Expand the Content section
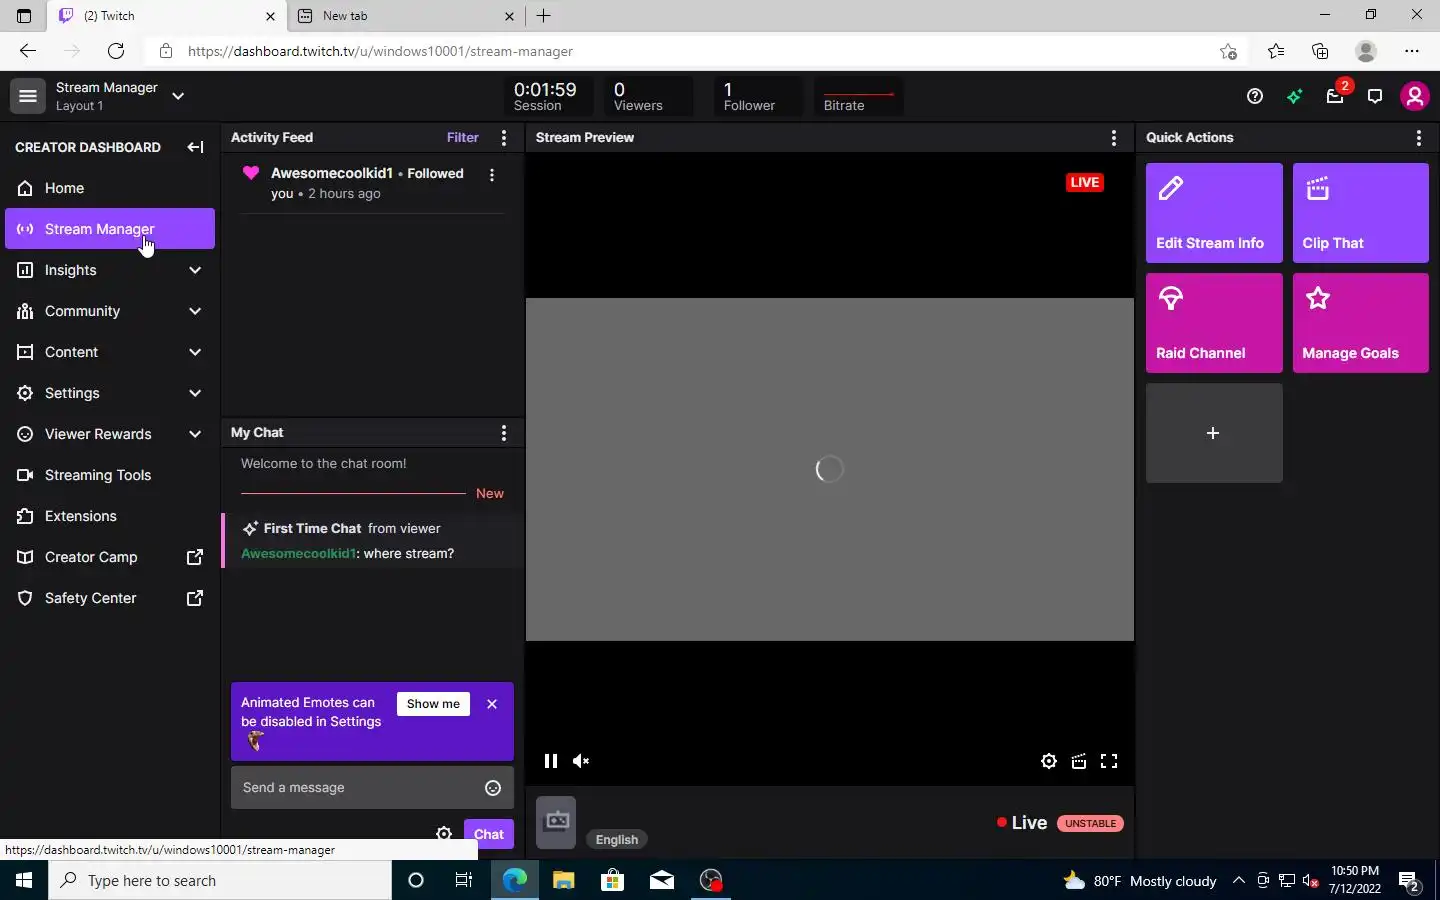This screenshot has height=900, width=1440. point(110,352)
